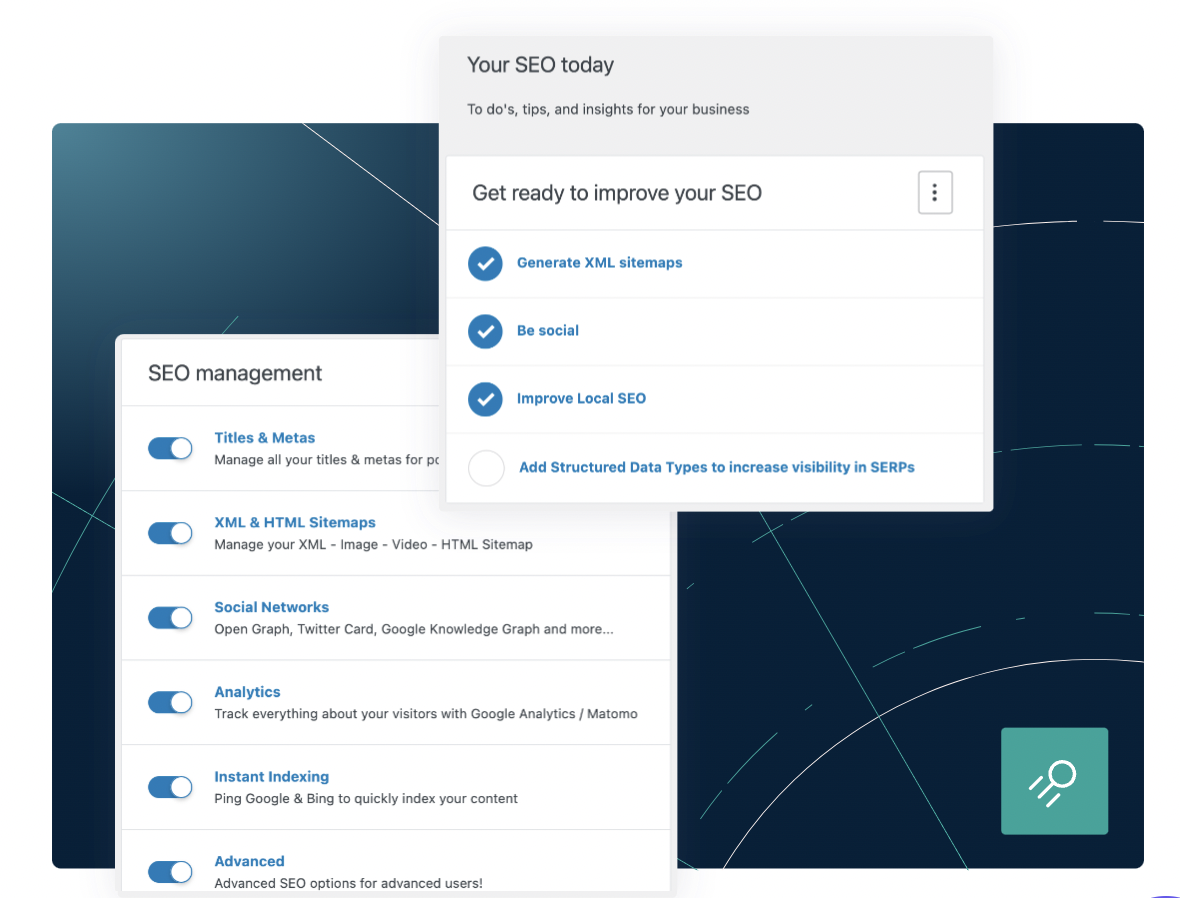Click the SEO management panel title
The width and height of the screenshot is (1180, 898).
coord(235,372)
